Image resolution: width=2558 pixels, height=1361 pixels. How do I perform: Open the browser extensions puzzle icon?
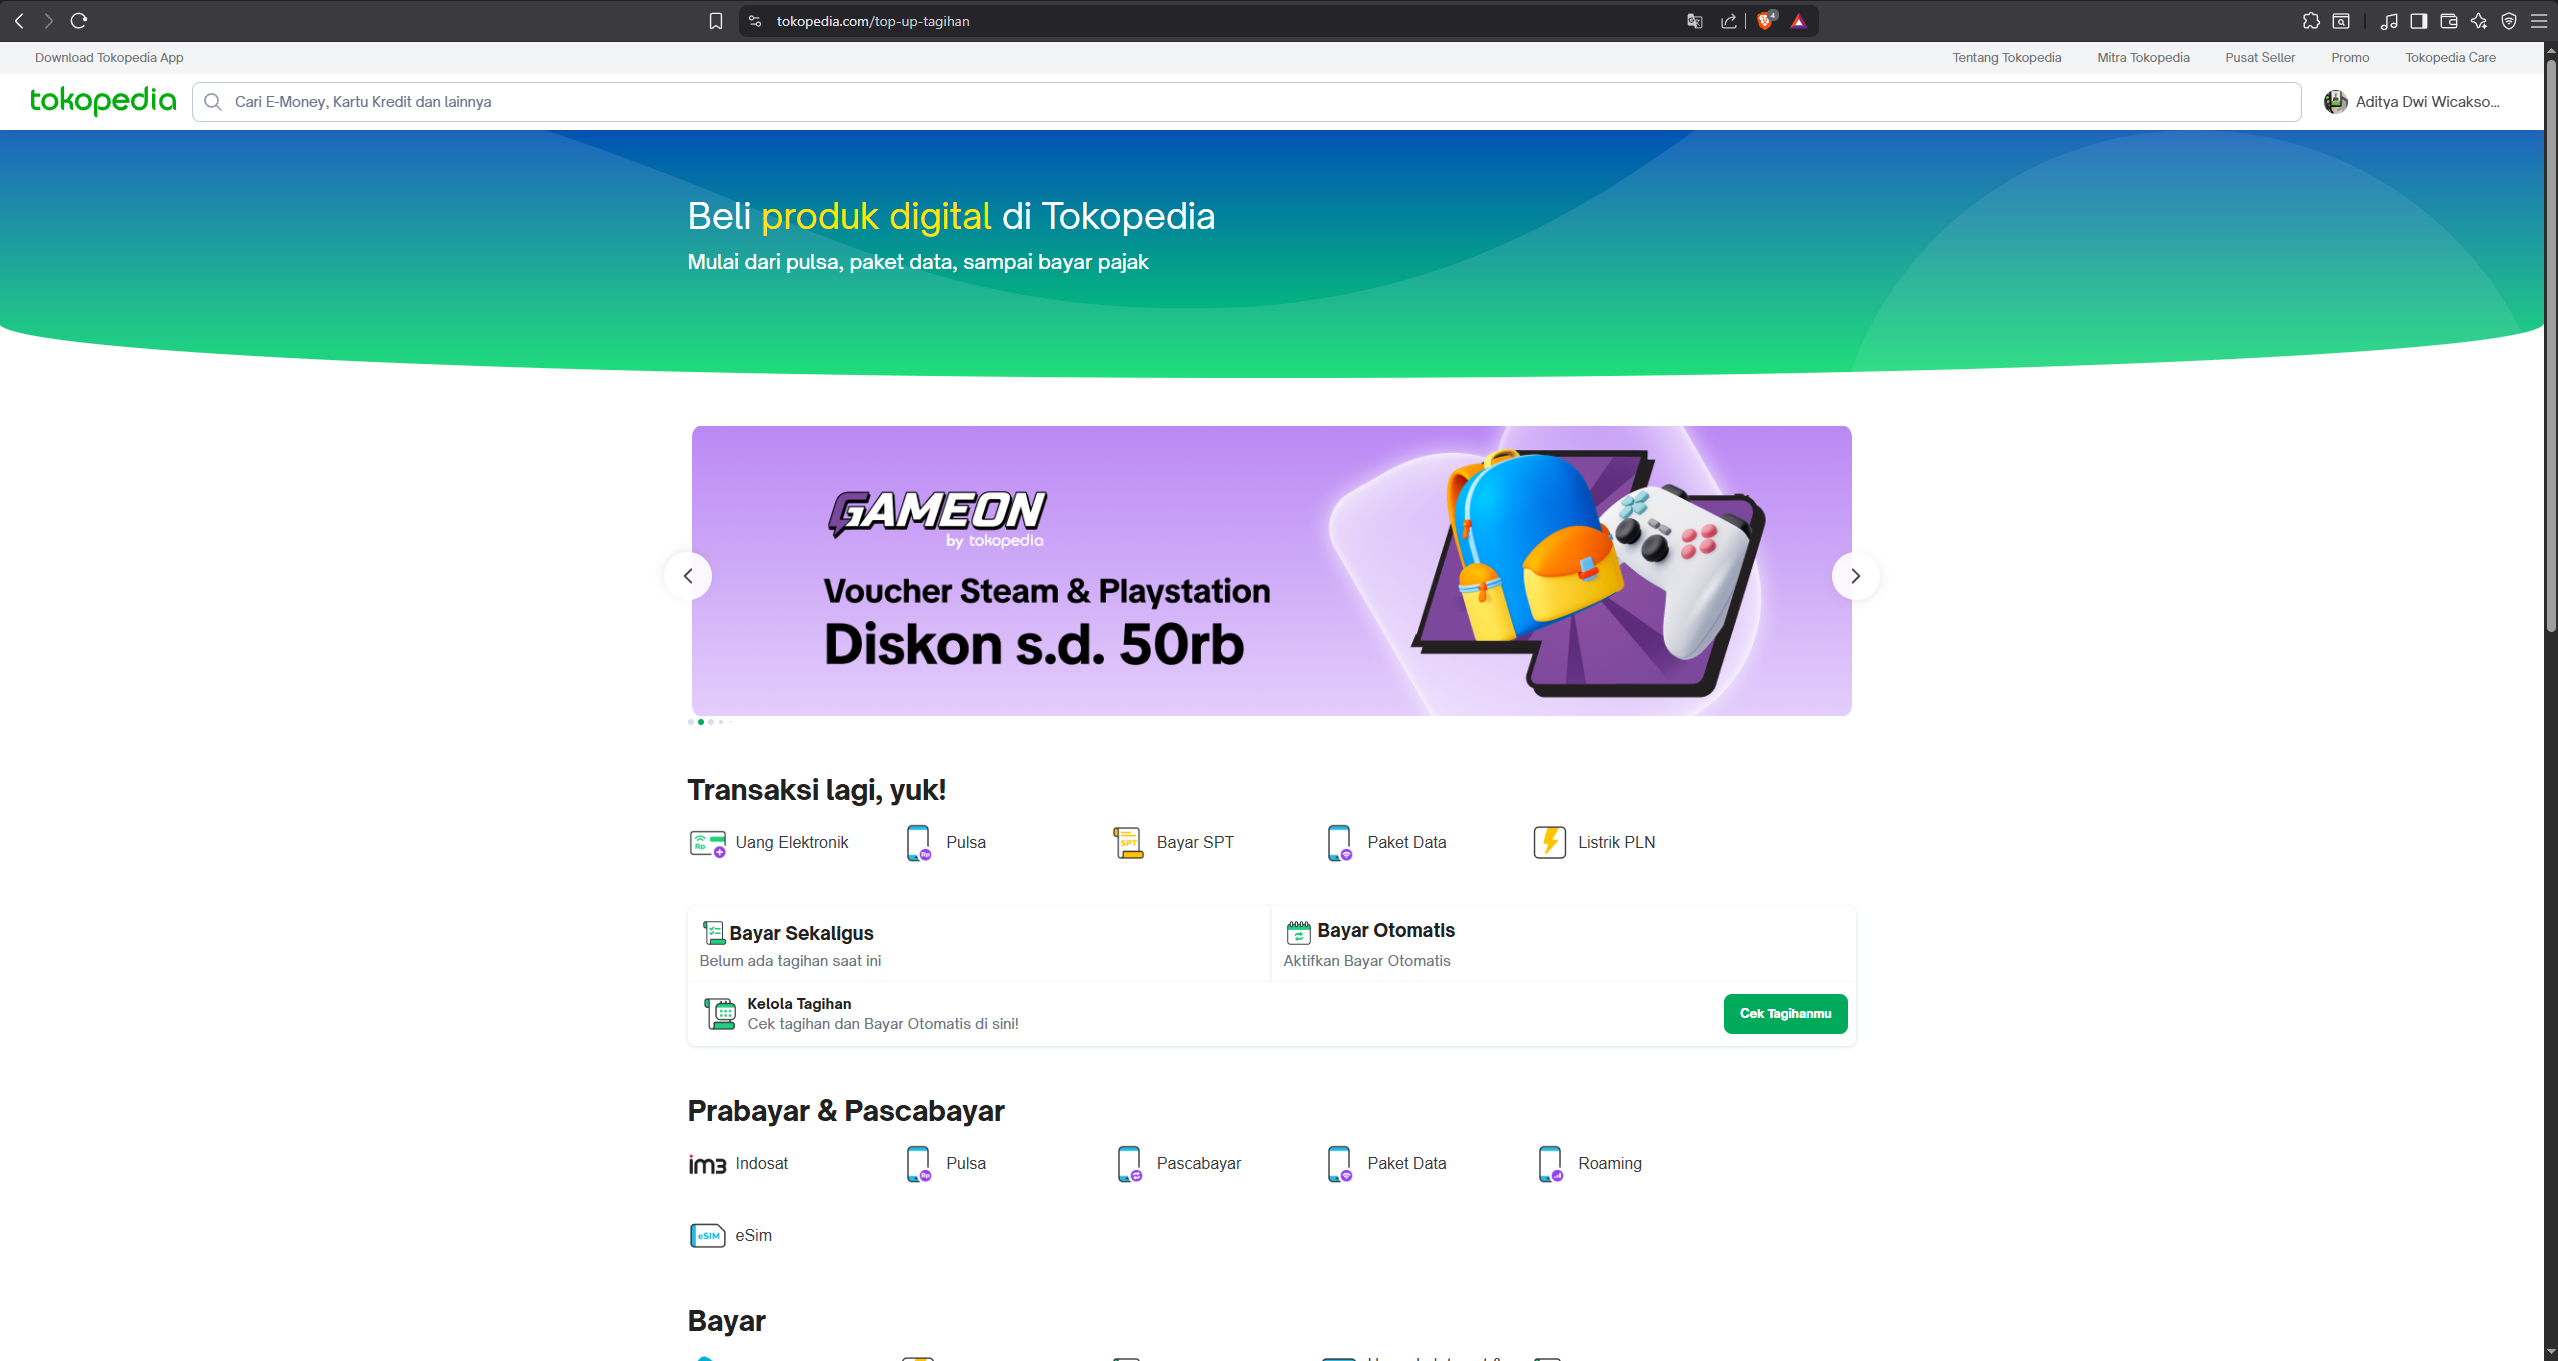(2311, 21)
